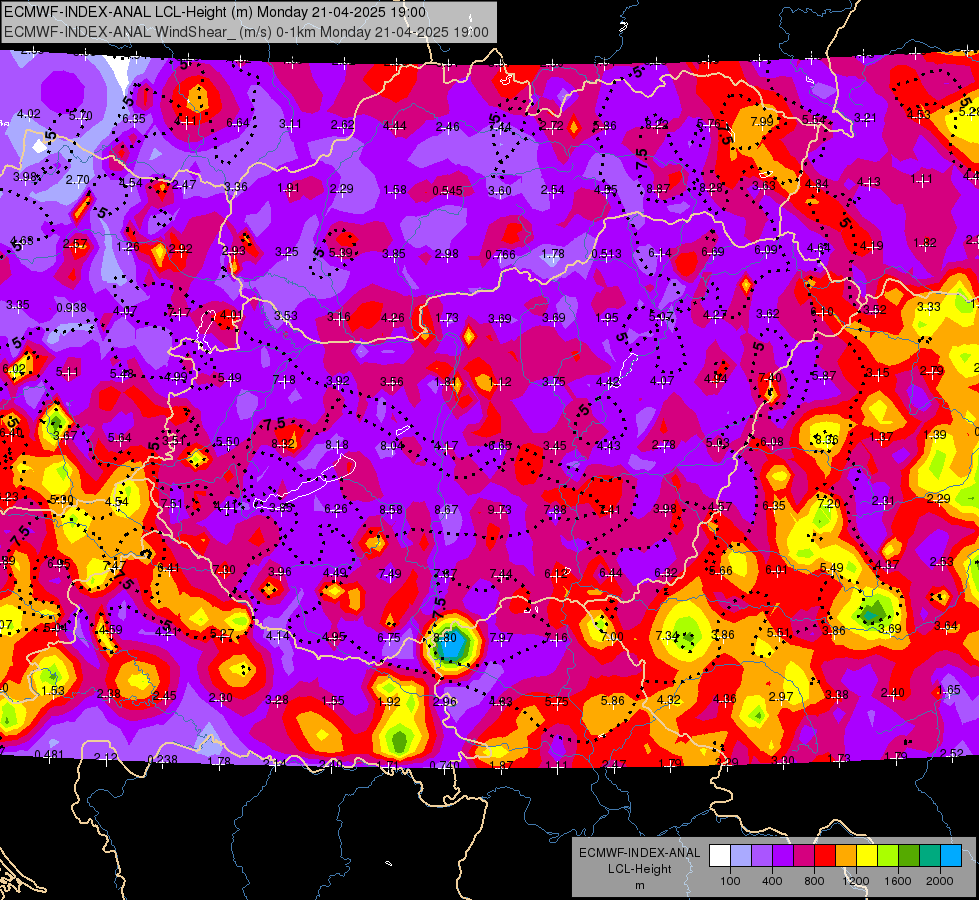
Task: Click the wind shear value 6.75
Action: pyautogui.click(x=389, y=638)
